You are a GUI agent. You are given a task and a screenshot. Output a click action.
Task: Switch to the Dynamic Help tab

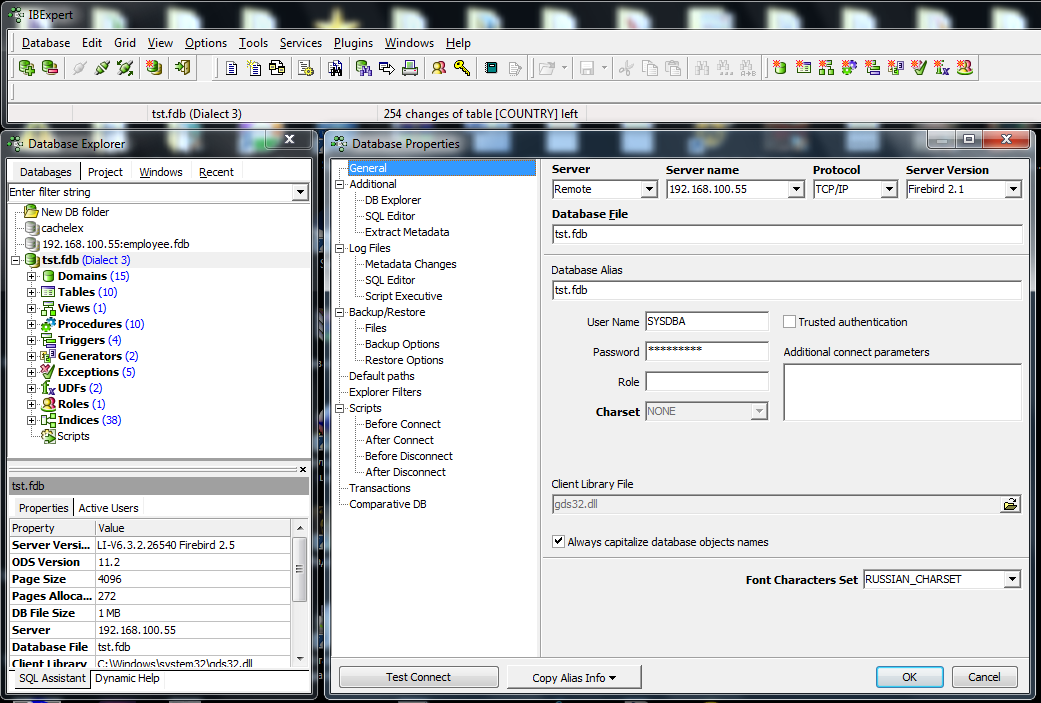(127, 678)
